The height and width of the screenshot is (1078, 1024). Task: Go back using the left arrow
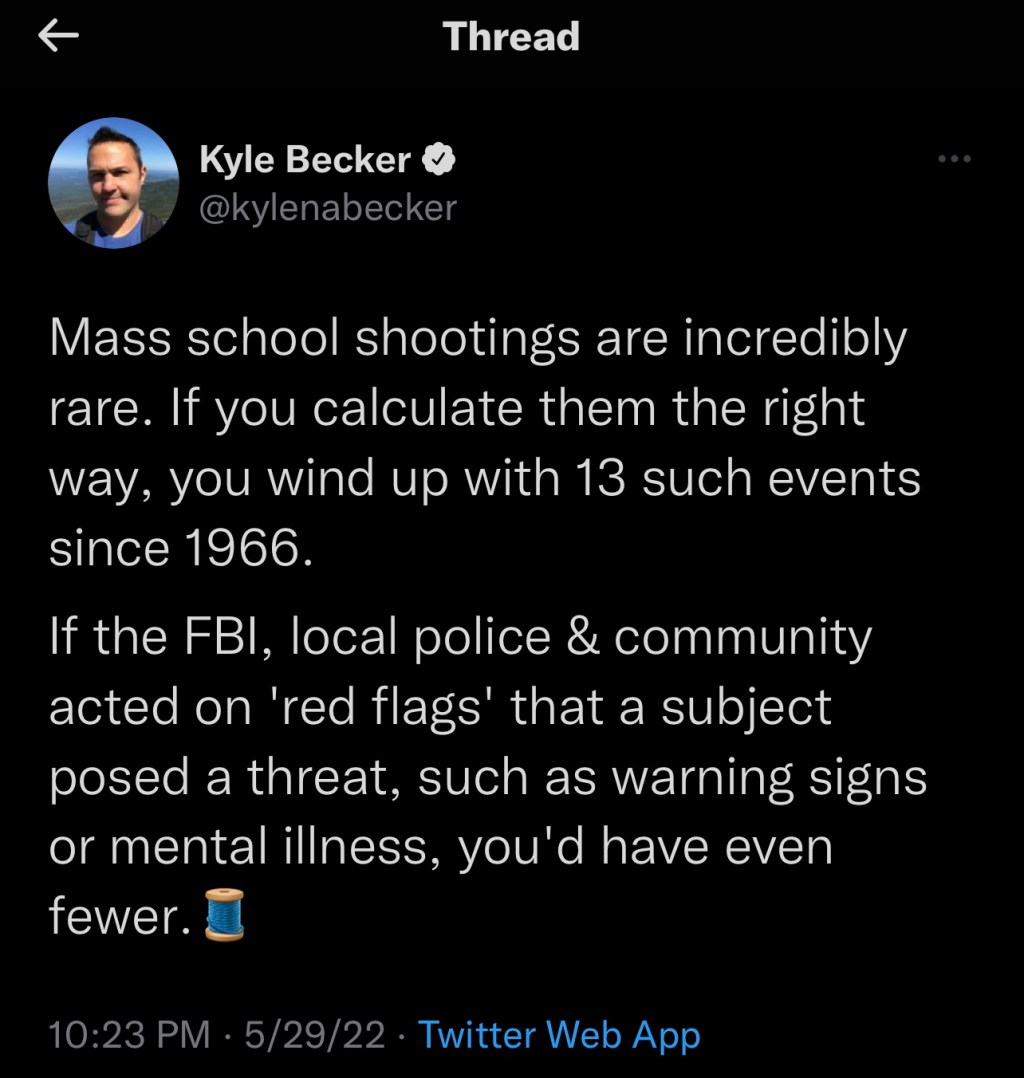[x=58, y=37]
